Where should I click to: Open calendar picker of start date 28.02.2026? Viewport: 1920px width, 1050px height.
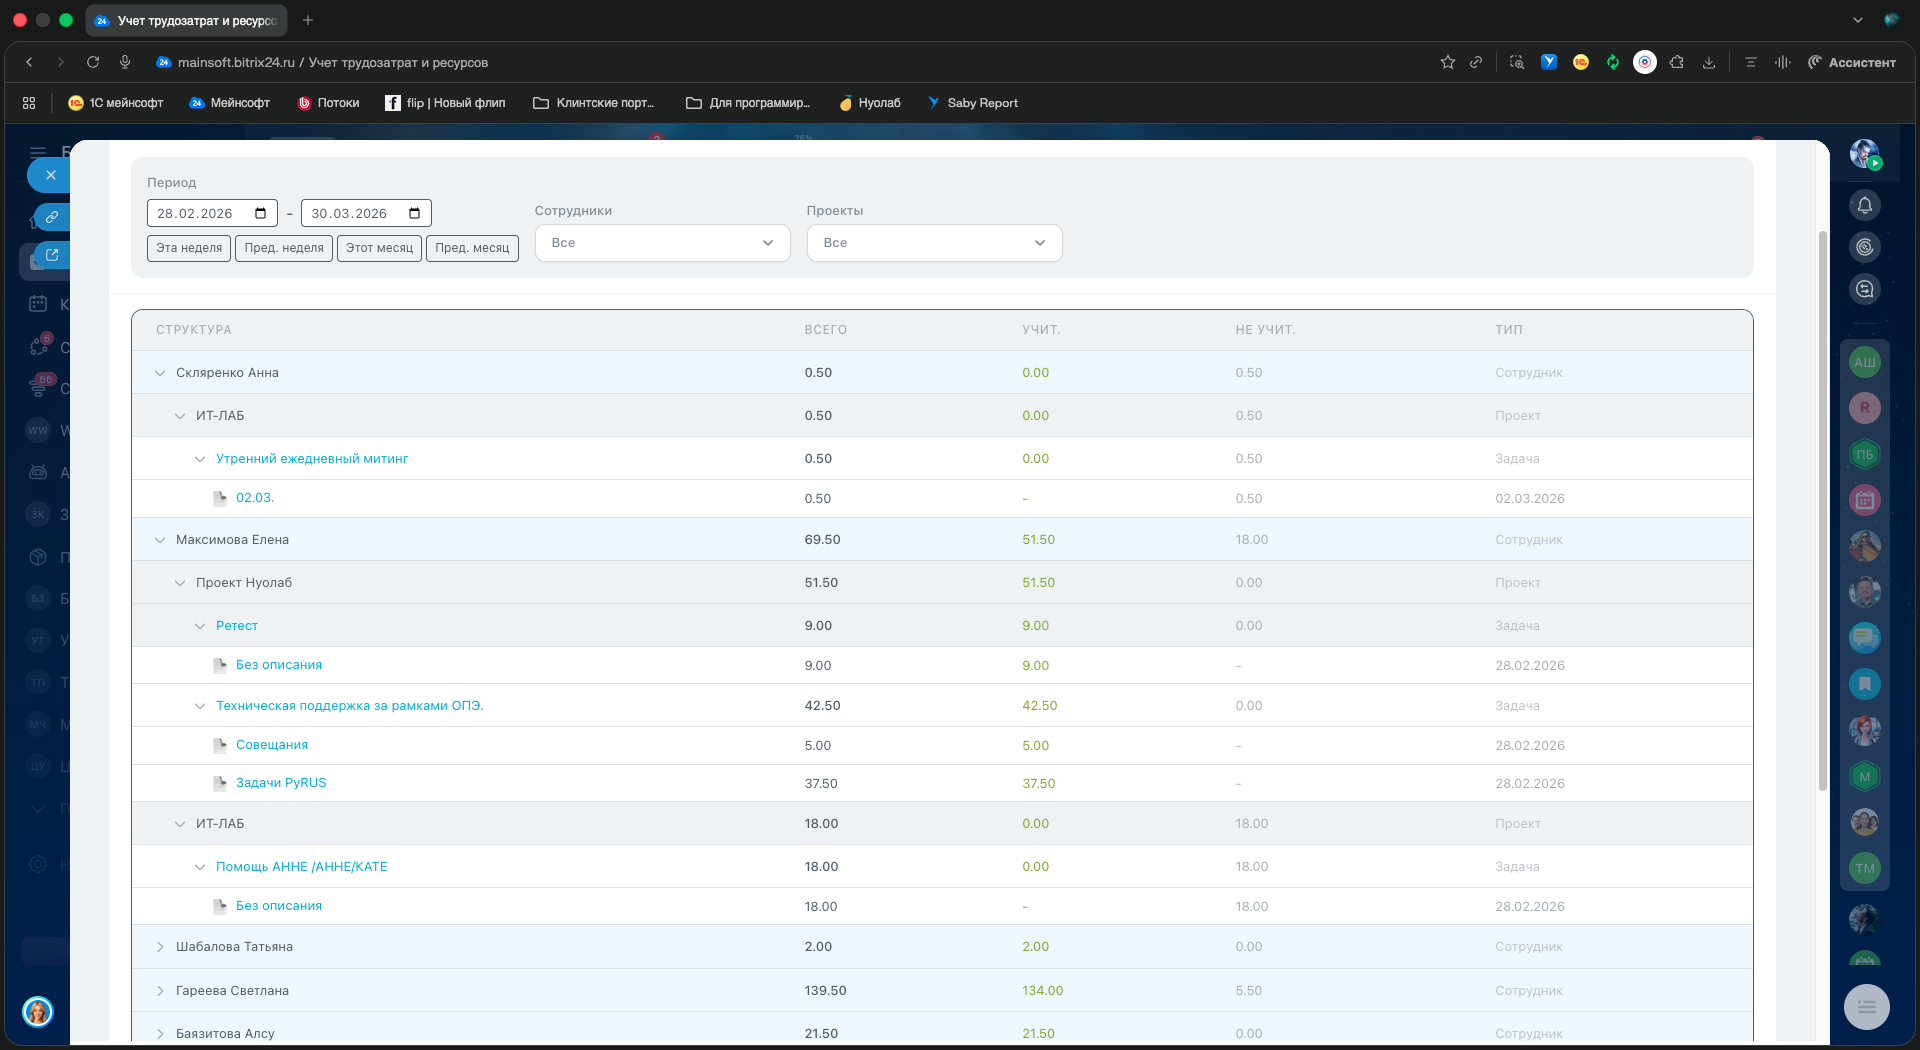click(x=260, y=213)
